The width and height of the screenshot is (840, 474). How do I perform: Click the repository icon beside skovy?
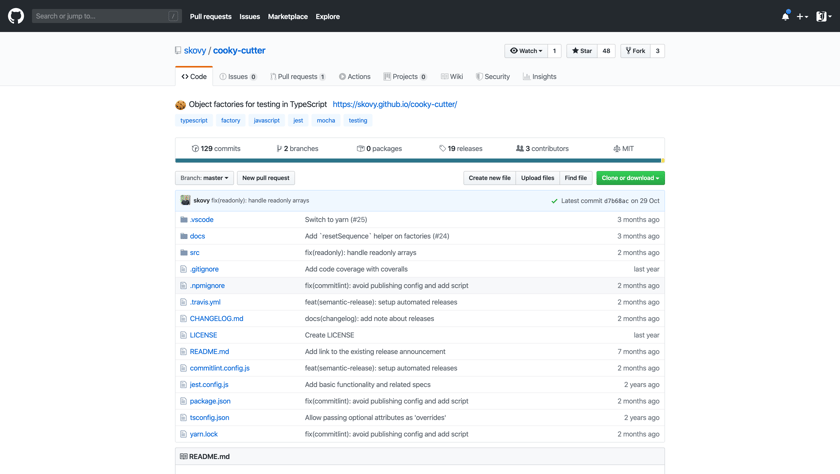pyautogui.click(x=178, y=50)
